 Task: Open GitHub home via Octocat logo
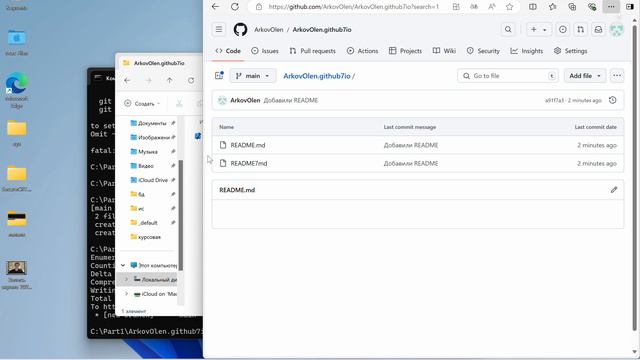(240, 29)
